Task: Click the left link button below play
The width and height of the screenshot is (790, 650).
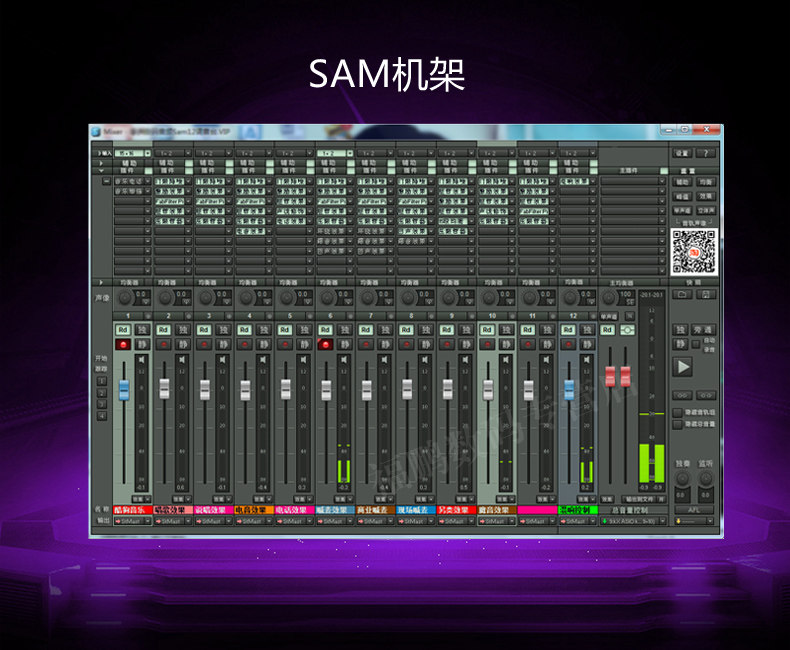Action: tap(682, 396)
